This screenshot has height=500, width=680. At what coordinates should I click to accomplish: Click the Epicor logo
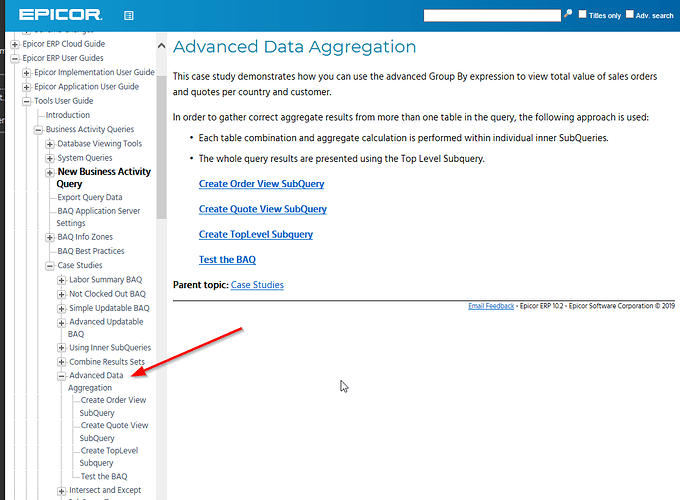tap(60, 15)
